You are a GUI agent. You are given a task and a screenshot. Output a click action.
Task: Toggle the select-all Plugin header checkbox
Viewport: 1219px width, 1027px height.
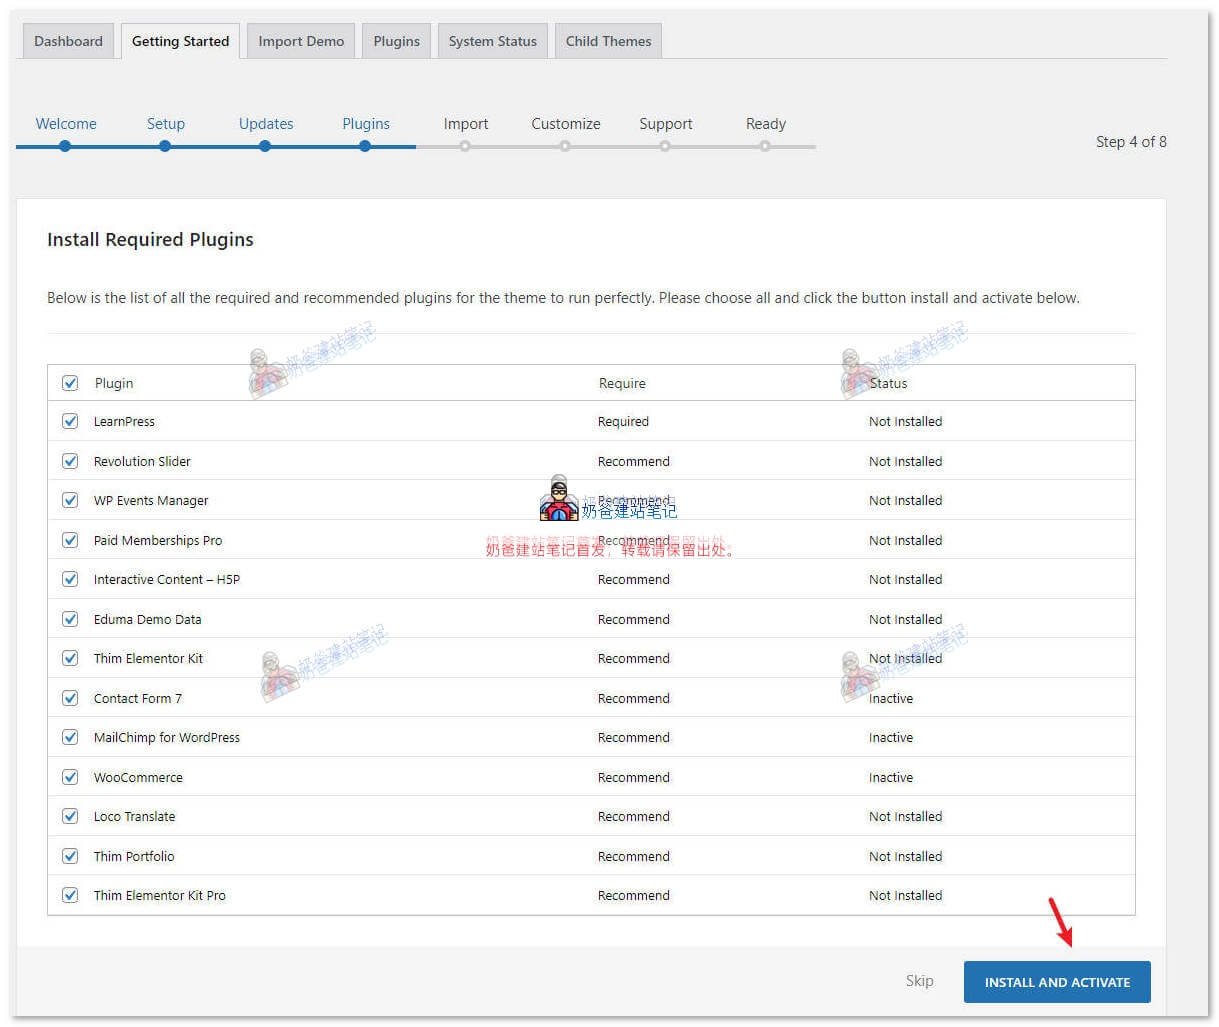[x=70, y=383]
